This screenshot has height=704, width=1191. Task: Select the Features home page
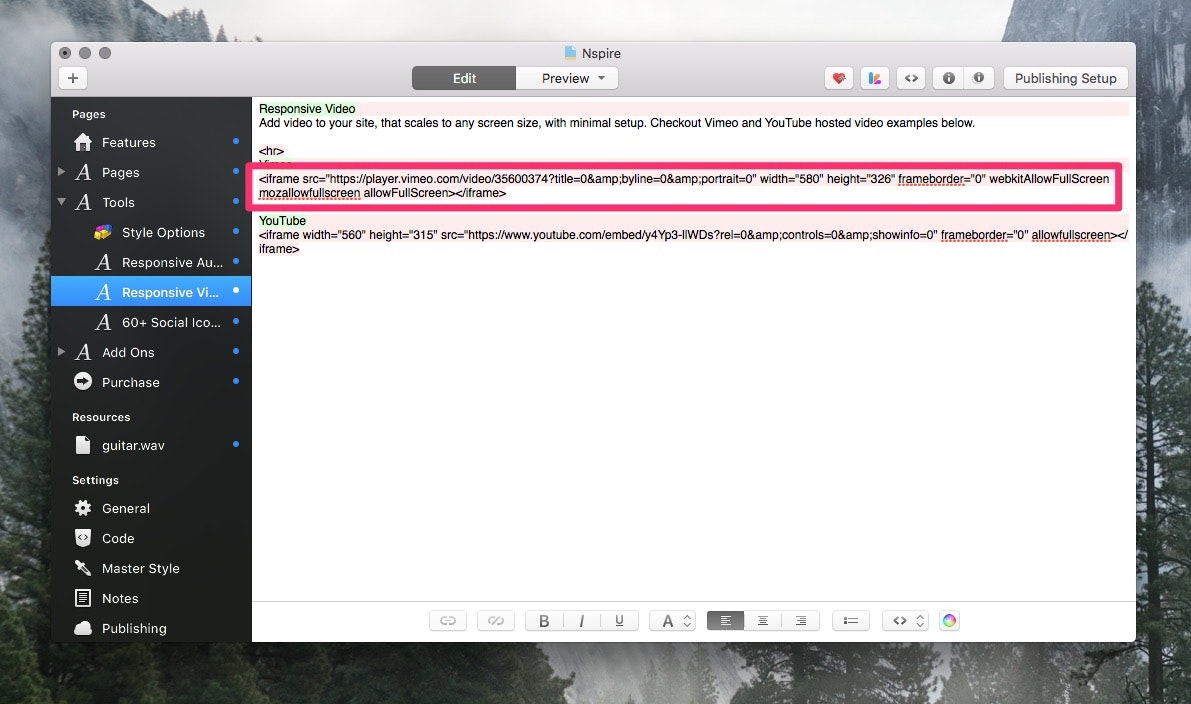(x=151, y=142)
